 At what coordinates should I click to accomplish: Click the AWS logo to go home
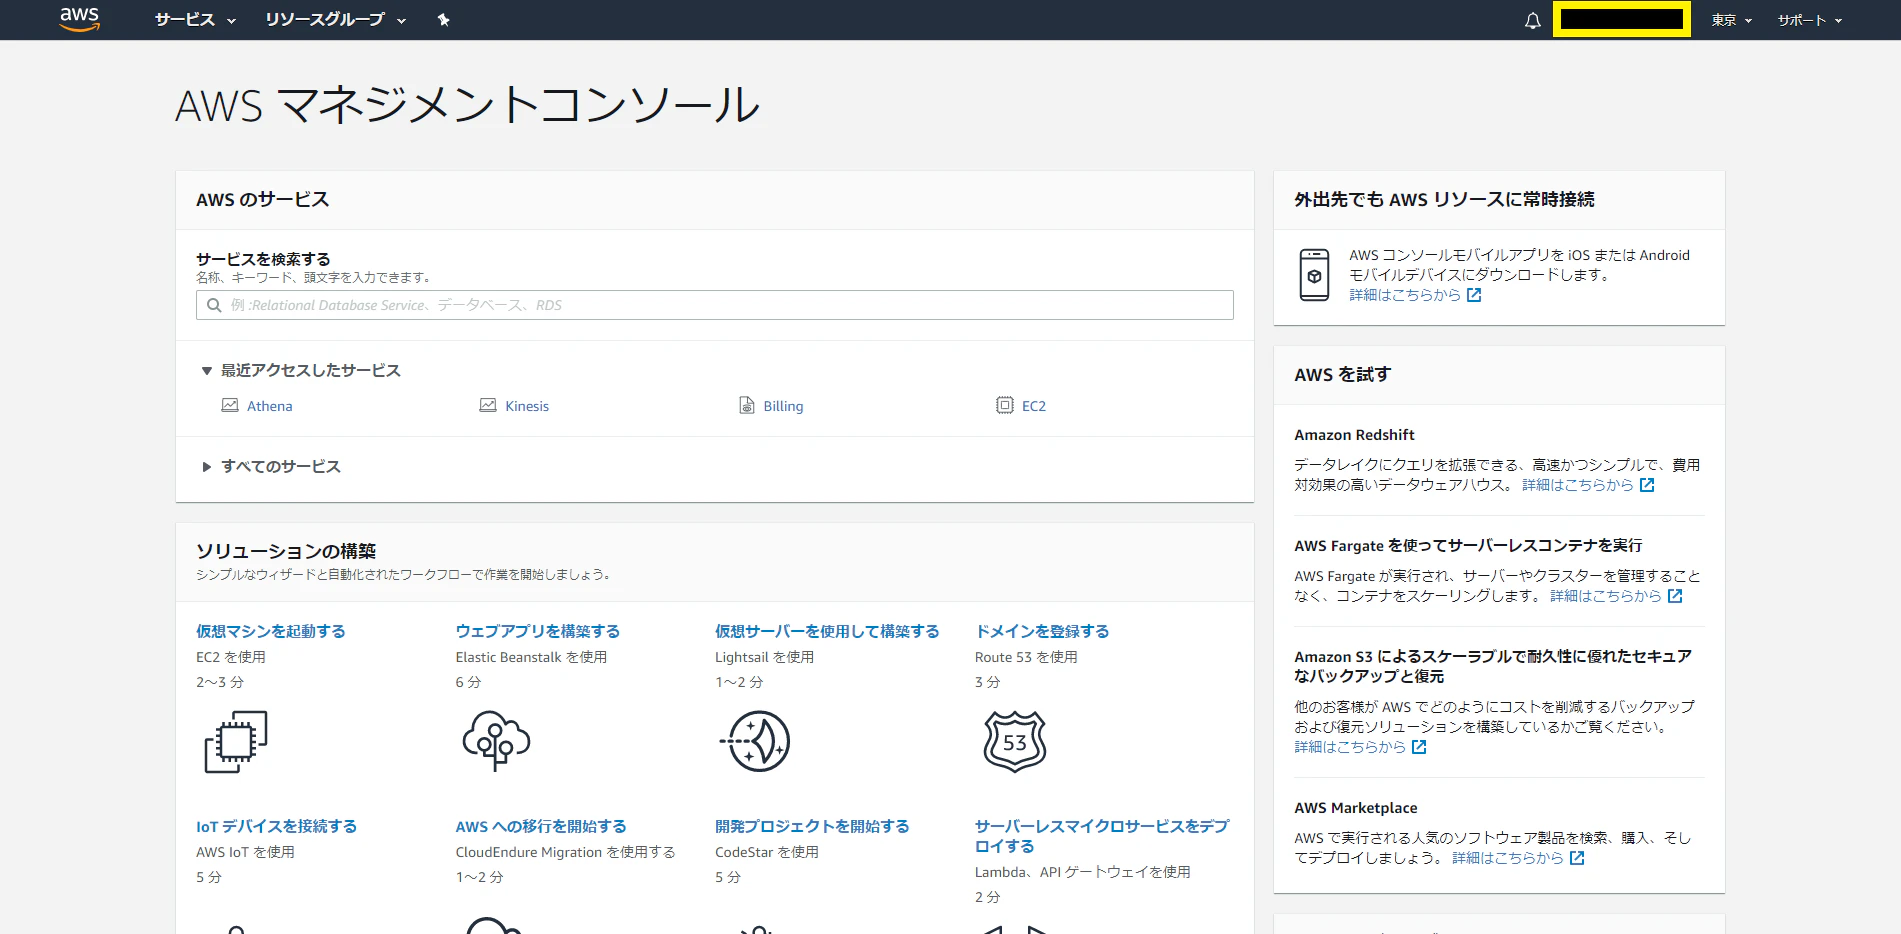[79, 19]
